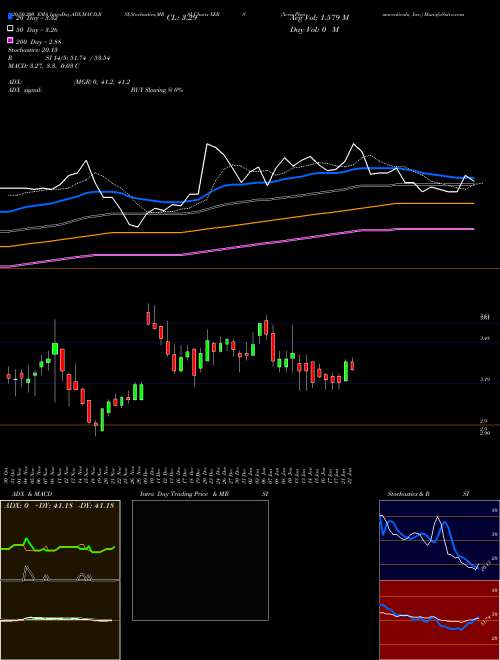500x660 pixels.
Task: Click the 'CL: 3.29' closing price label
Action: pyautogui.click(x=182, y=18)
